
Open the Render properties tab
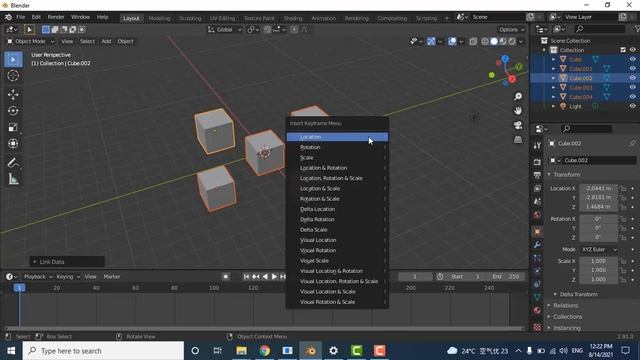click(537, 162)
